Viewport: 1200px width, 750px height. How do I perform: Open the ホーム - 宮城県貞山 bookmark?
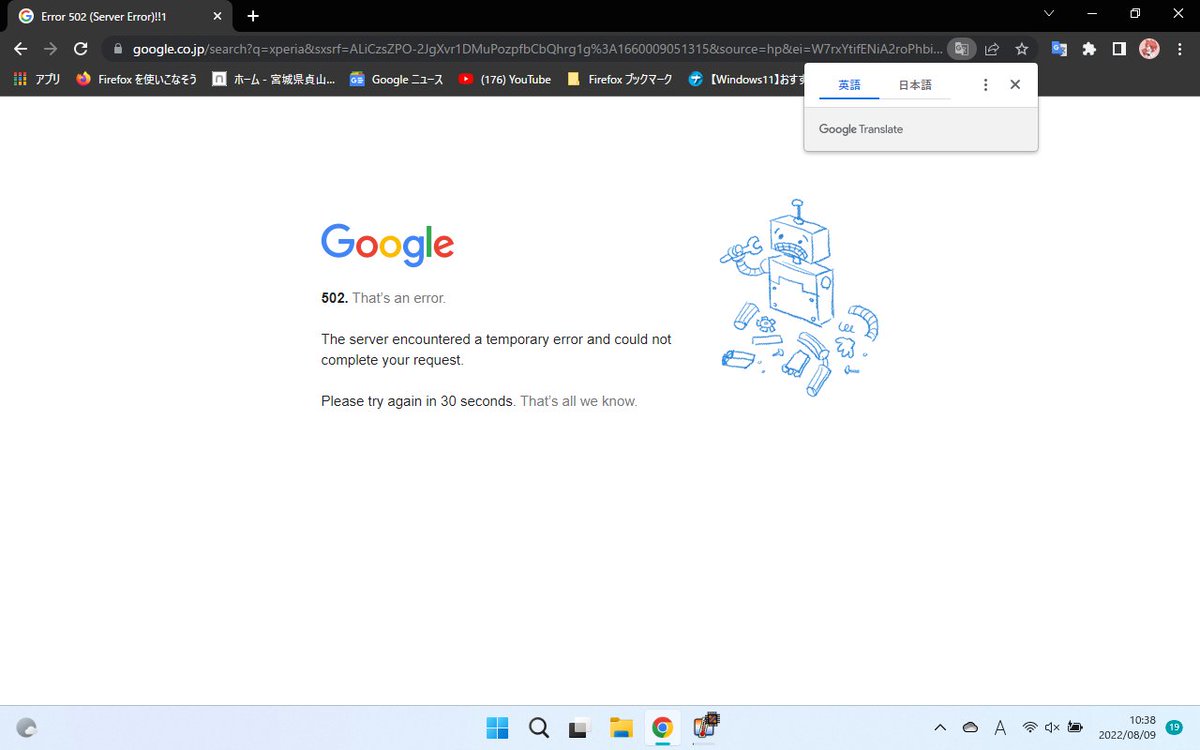click(273, 79)
